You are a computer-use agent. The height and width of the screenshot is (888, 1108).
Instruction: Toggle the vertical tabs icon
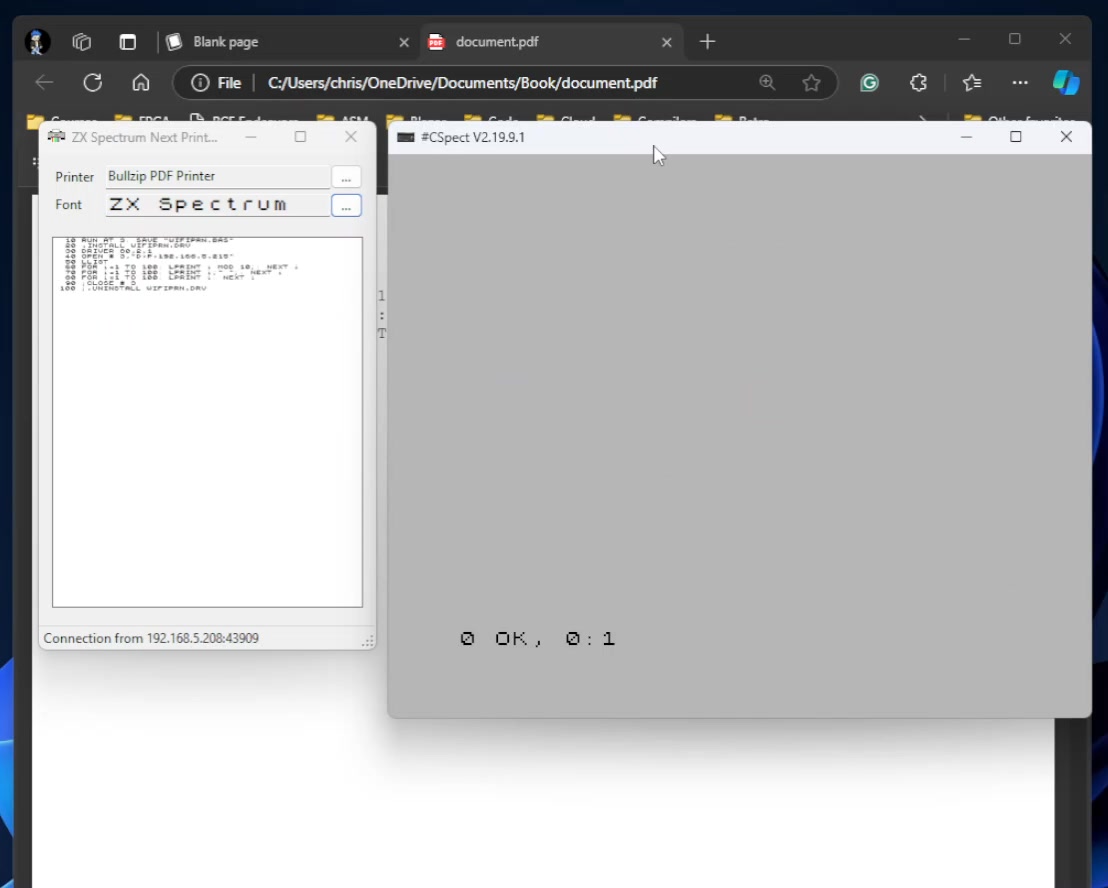coord(128,42)
